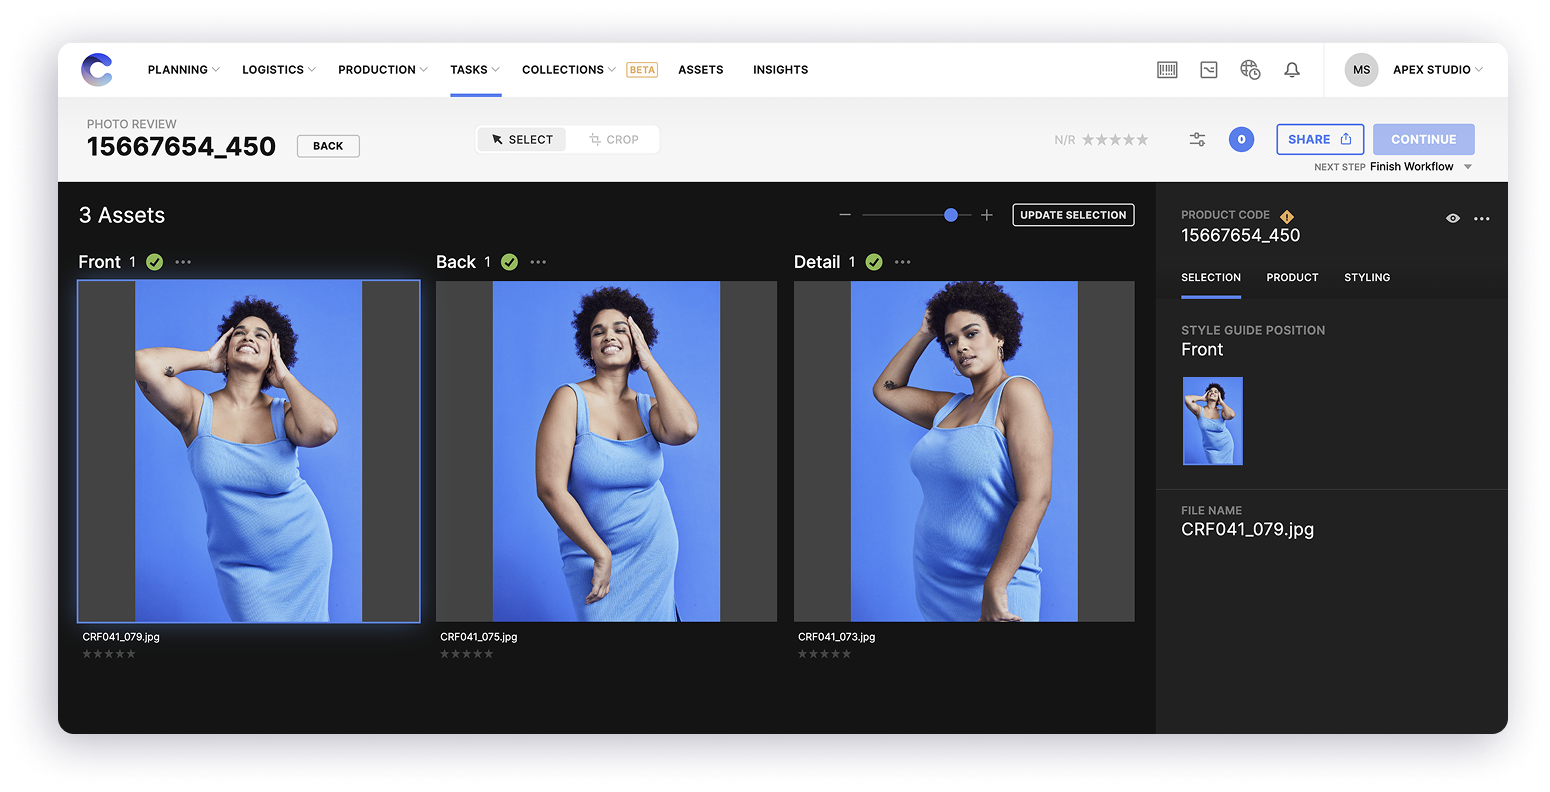Rate CRF041_075.jpg with stars
This screenshot has height=792, width=1550.
pos(466,654)
